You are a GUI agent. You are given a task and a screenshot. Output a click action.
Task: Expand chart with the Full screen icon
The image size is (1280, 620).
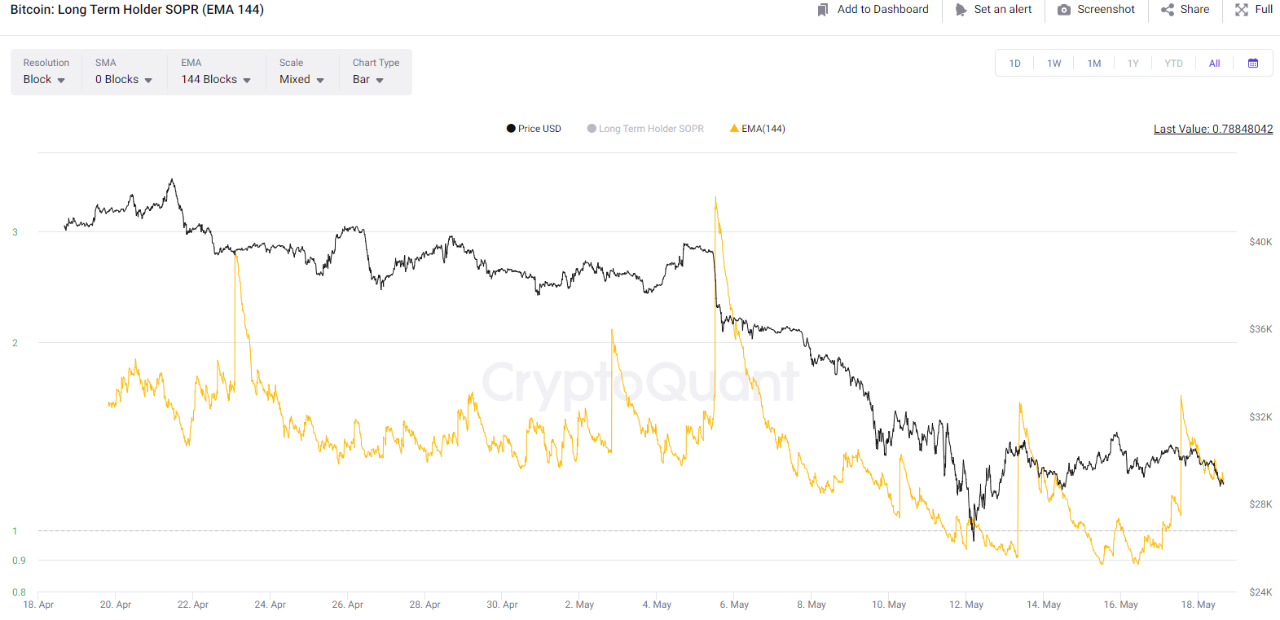click(1241, 10)
